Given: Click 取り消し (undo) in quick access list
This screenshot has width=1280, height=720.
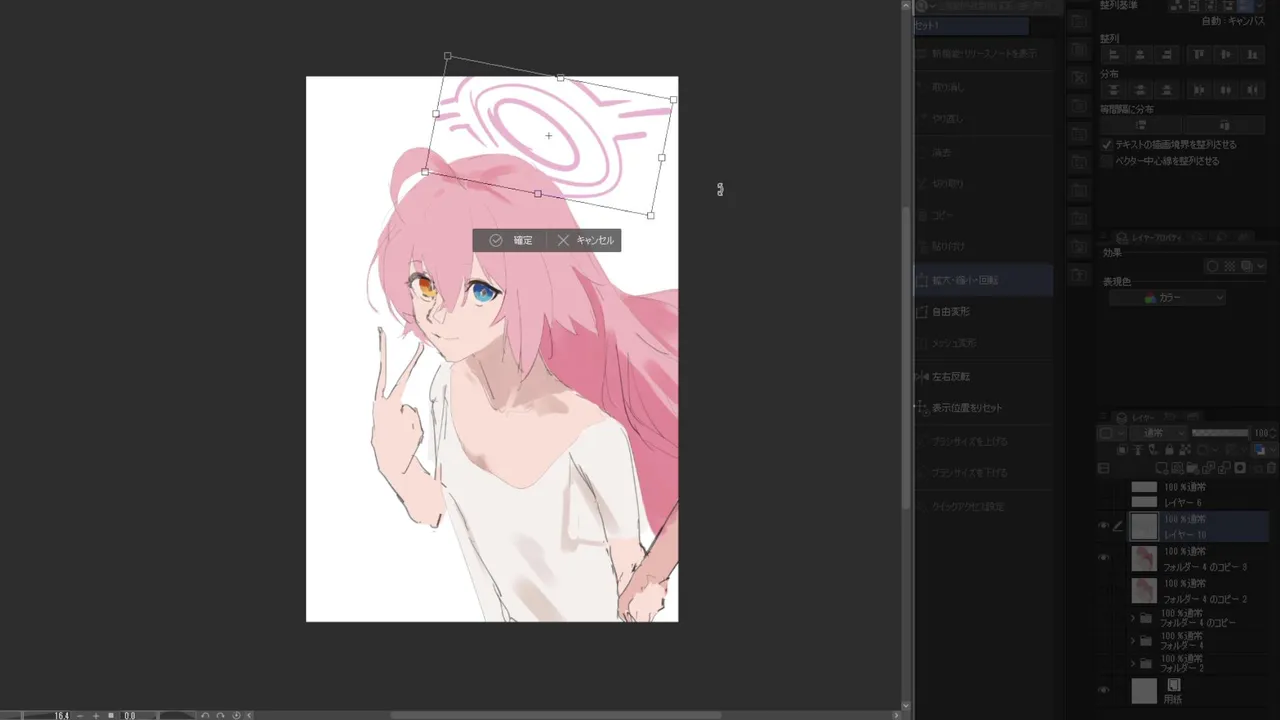Looking at the screenshot, I should coord(948,87).
